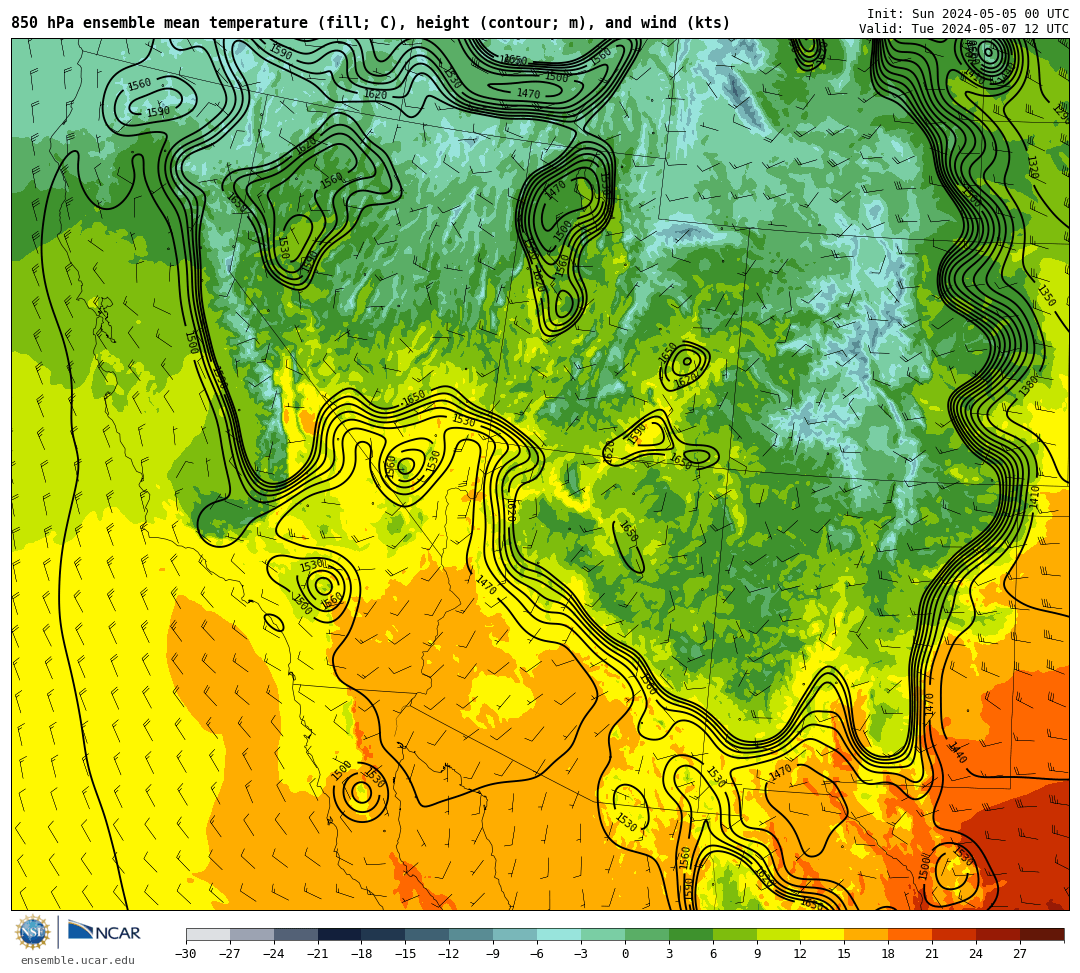1080x973 pixels.
Task: Pick the orange 18 to 21 colorbar swatch
Action: coord(911,934)
